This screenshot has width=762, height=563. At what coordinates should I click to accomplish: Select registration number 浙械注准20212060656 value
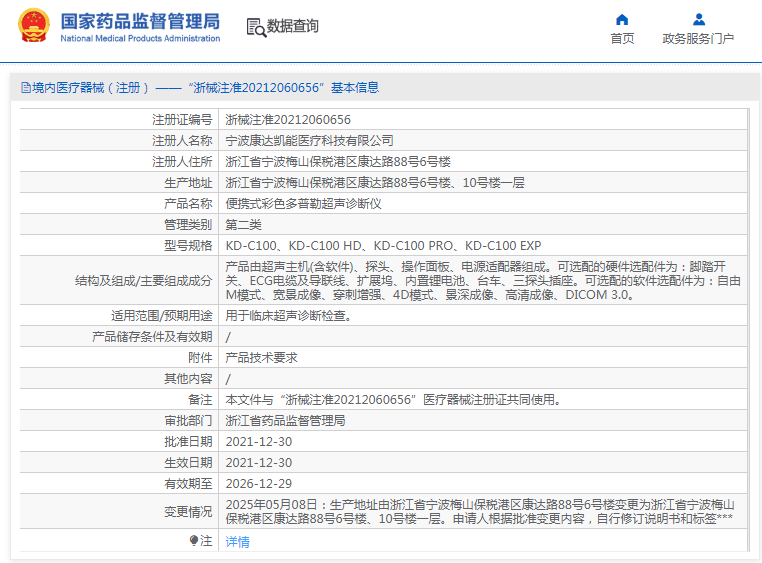click(x=288, y=119)
